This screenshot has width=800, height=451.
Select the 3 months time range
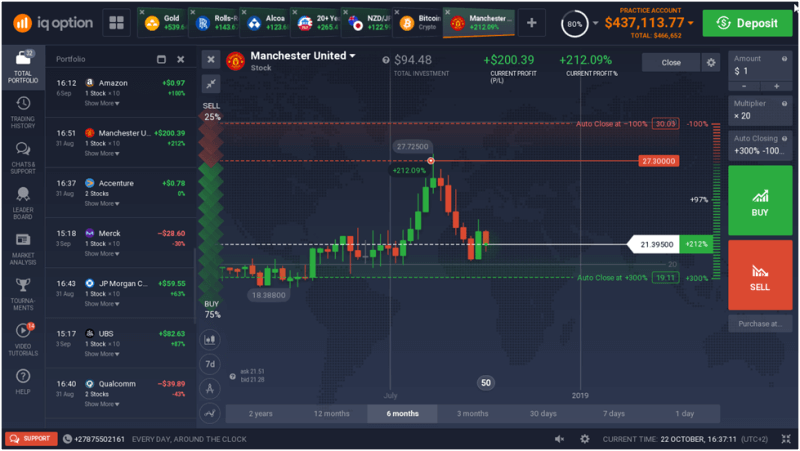[x=472, y=414]
